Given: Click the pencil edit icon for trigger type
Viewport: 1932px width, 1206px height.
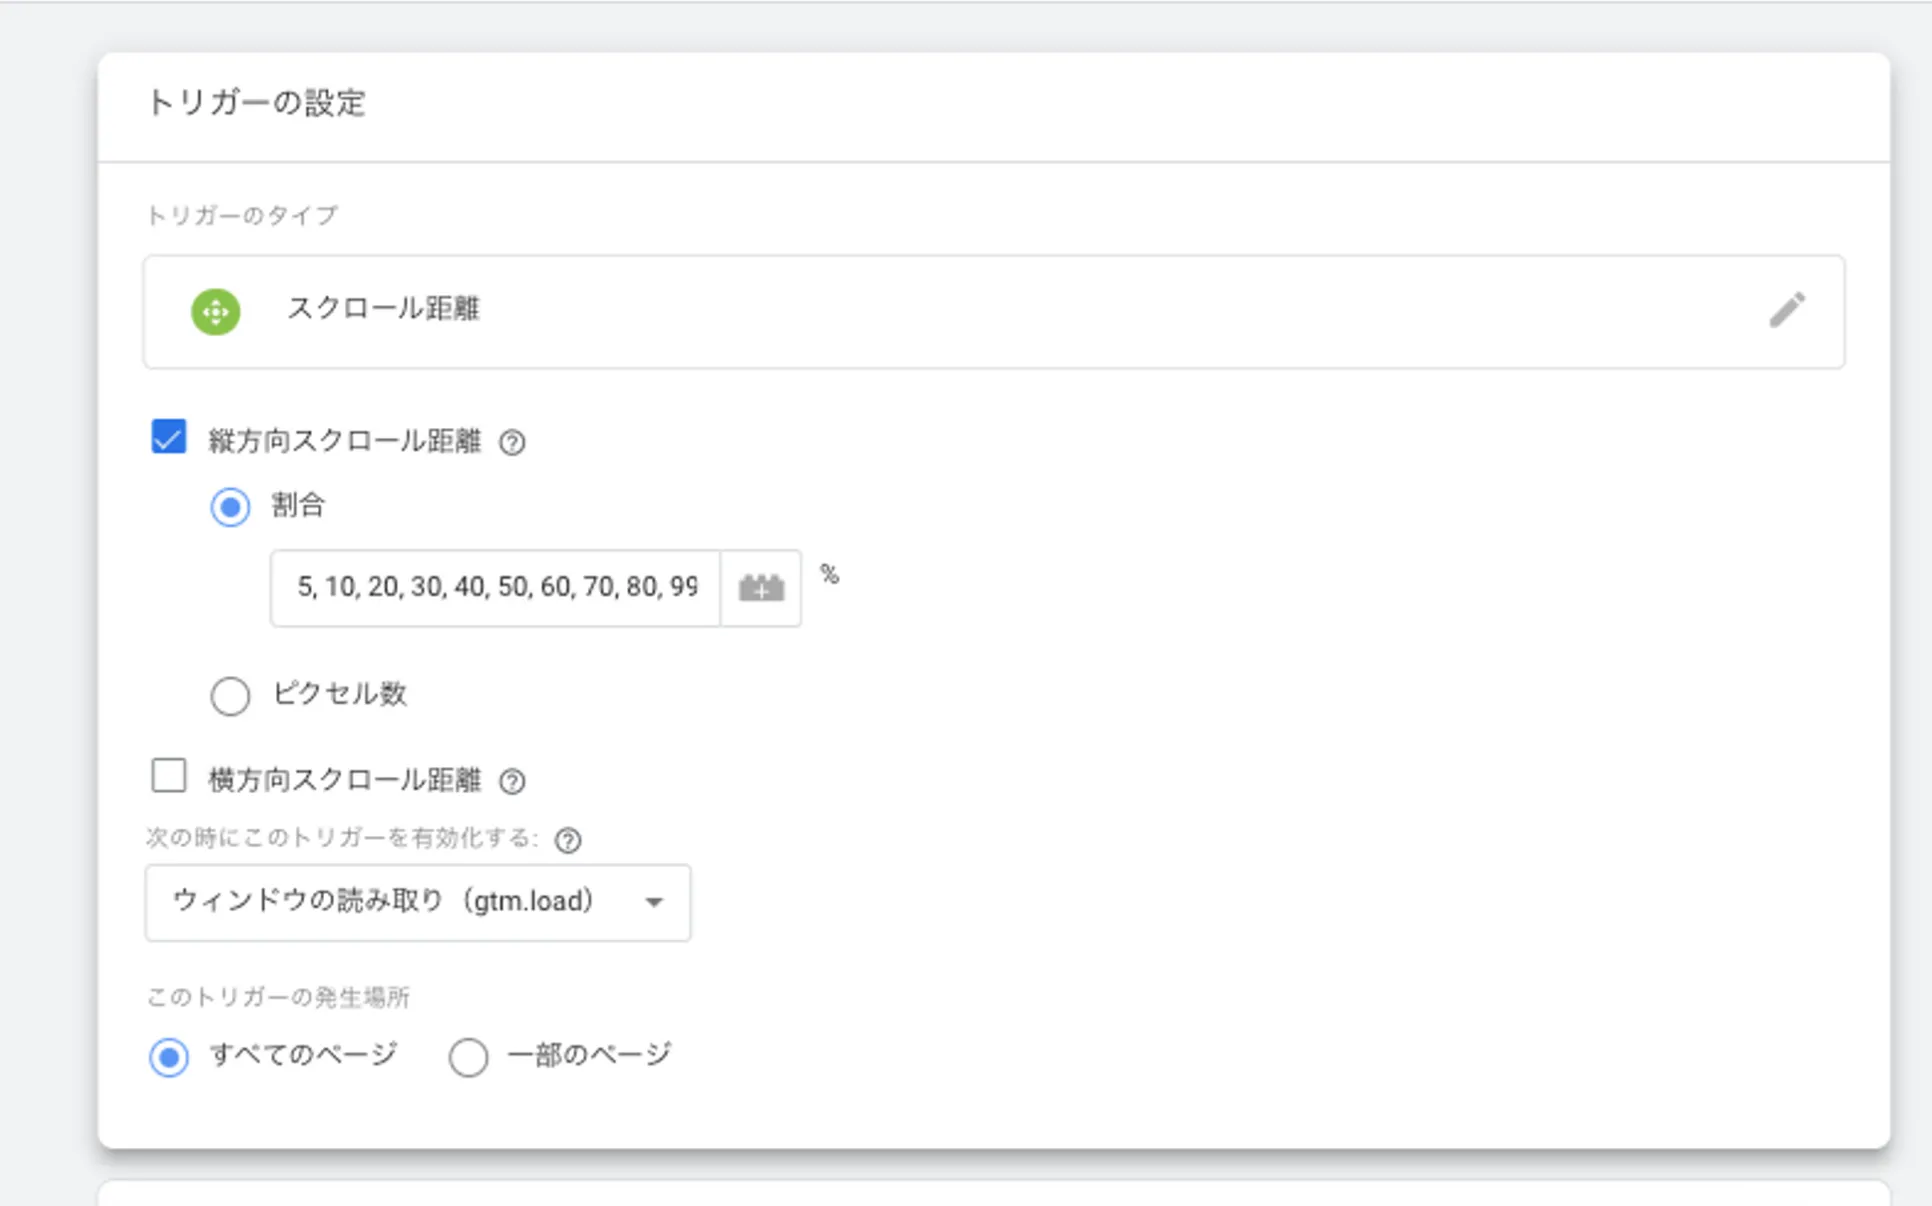Looking at the screenshot, I should click(1786, 310).
